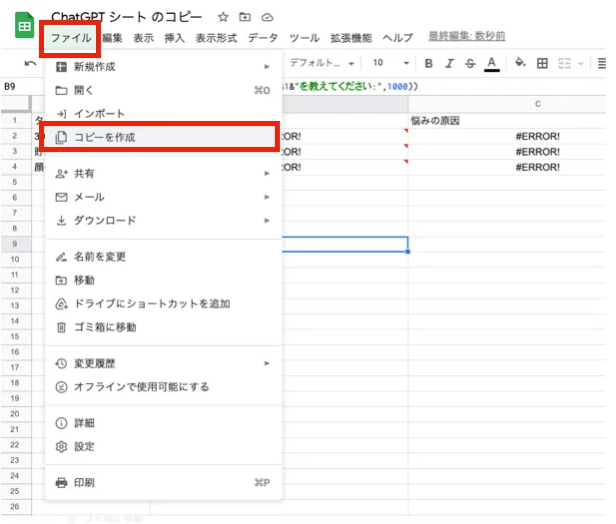
Task: Expand 新規作成 submenu
Action: point(163,67)
